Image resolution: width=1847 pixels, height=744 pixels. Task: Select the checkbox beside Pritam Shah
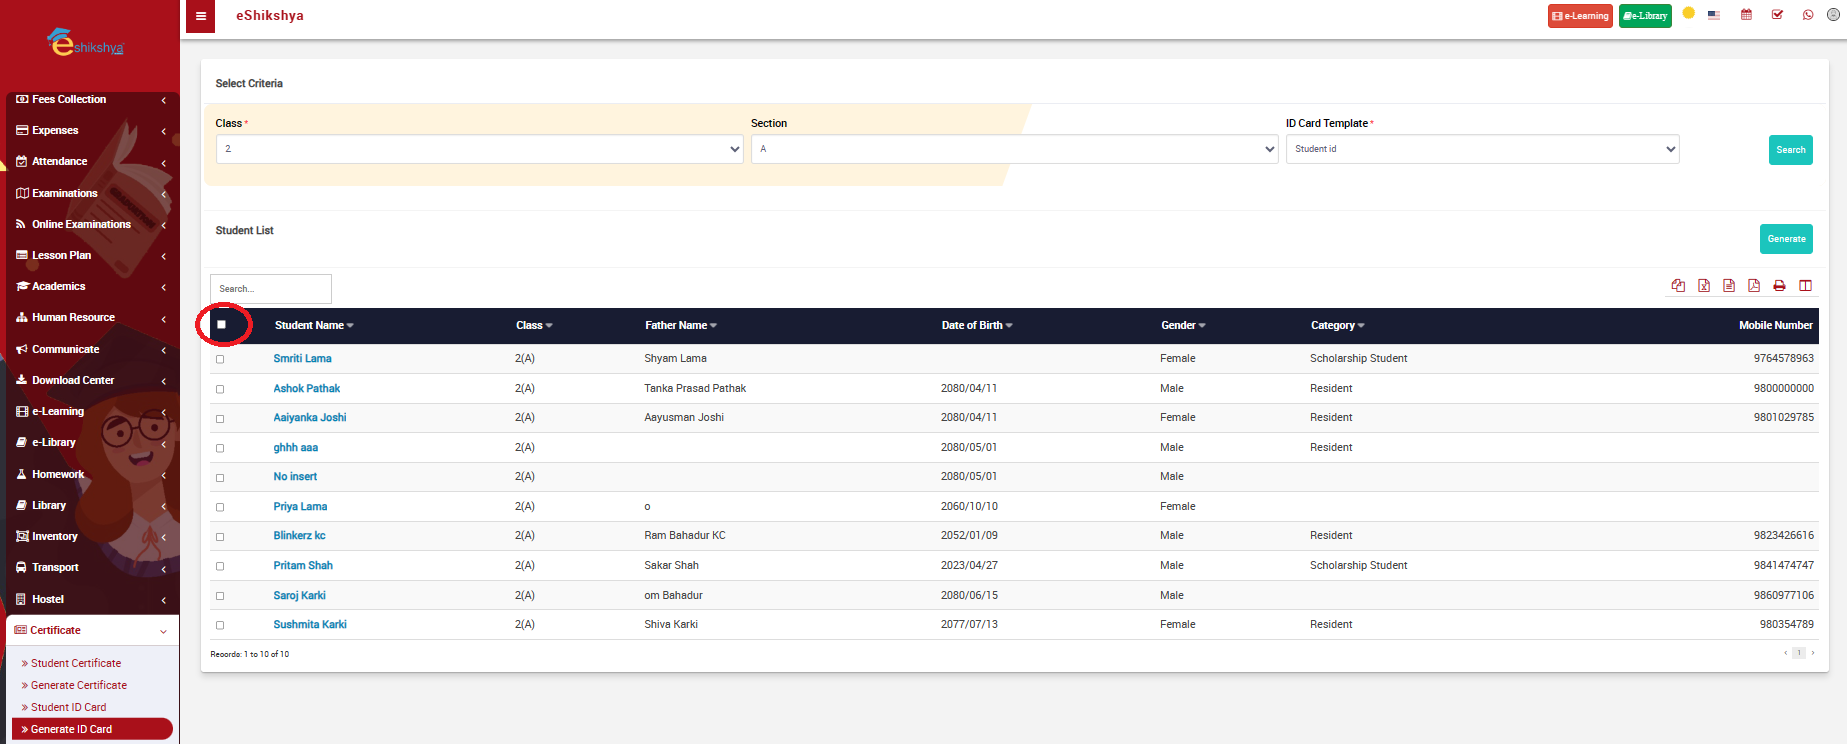(x=220, y=566)
